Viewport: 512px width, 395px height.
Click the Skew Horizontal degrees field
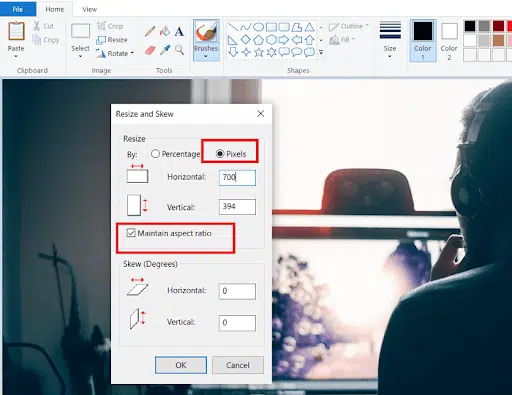tap(237, 291)
